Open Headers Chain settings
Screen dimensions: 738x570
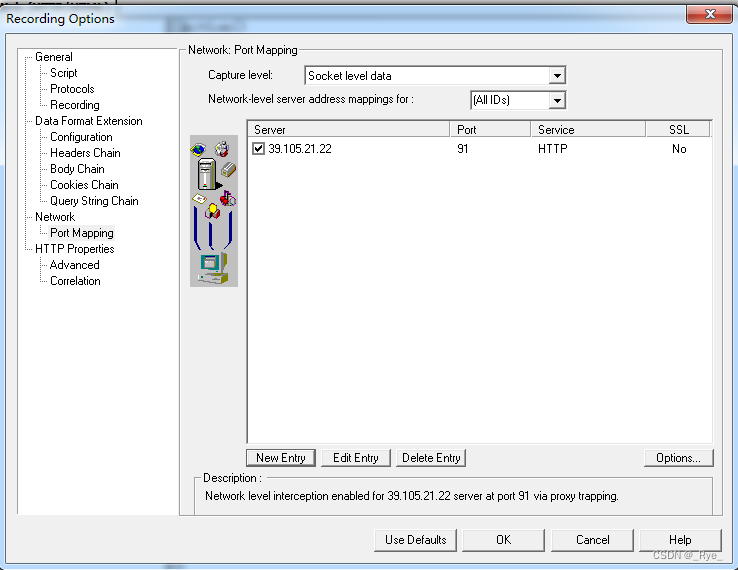85,153
